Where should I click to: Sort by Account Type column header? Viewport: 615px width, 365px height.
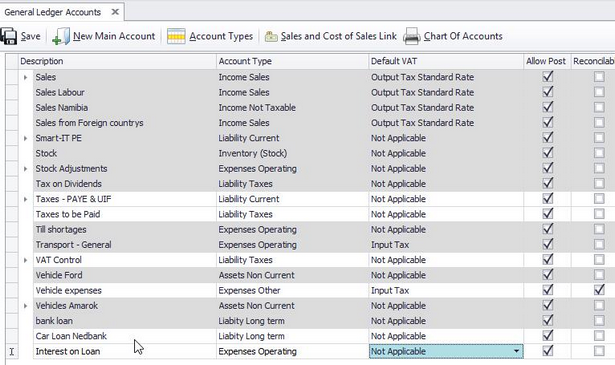click(x=292, y=61)
